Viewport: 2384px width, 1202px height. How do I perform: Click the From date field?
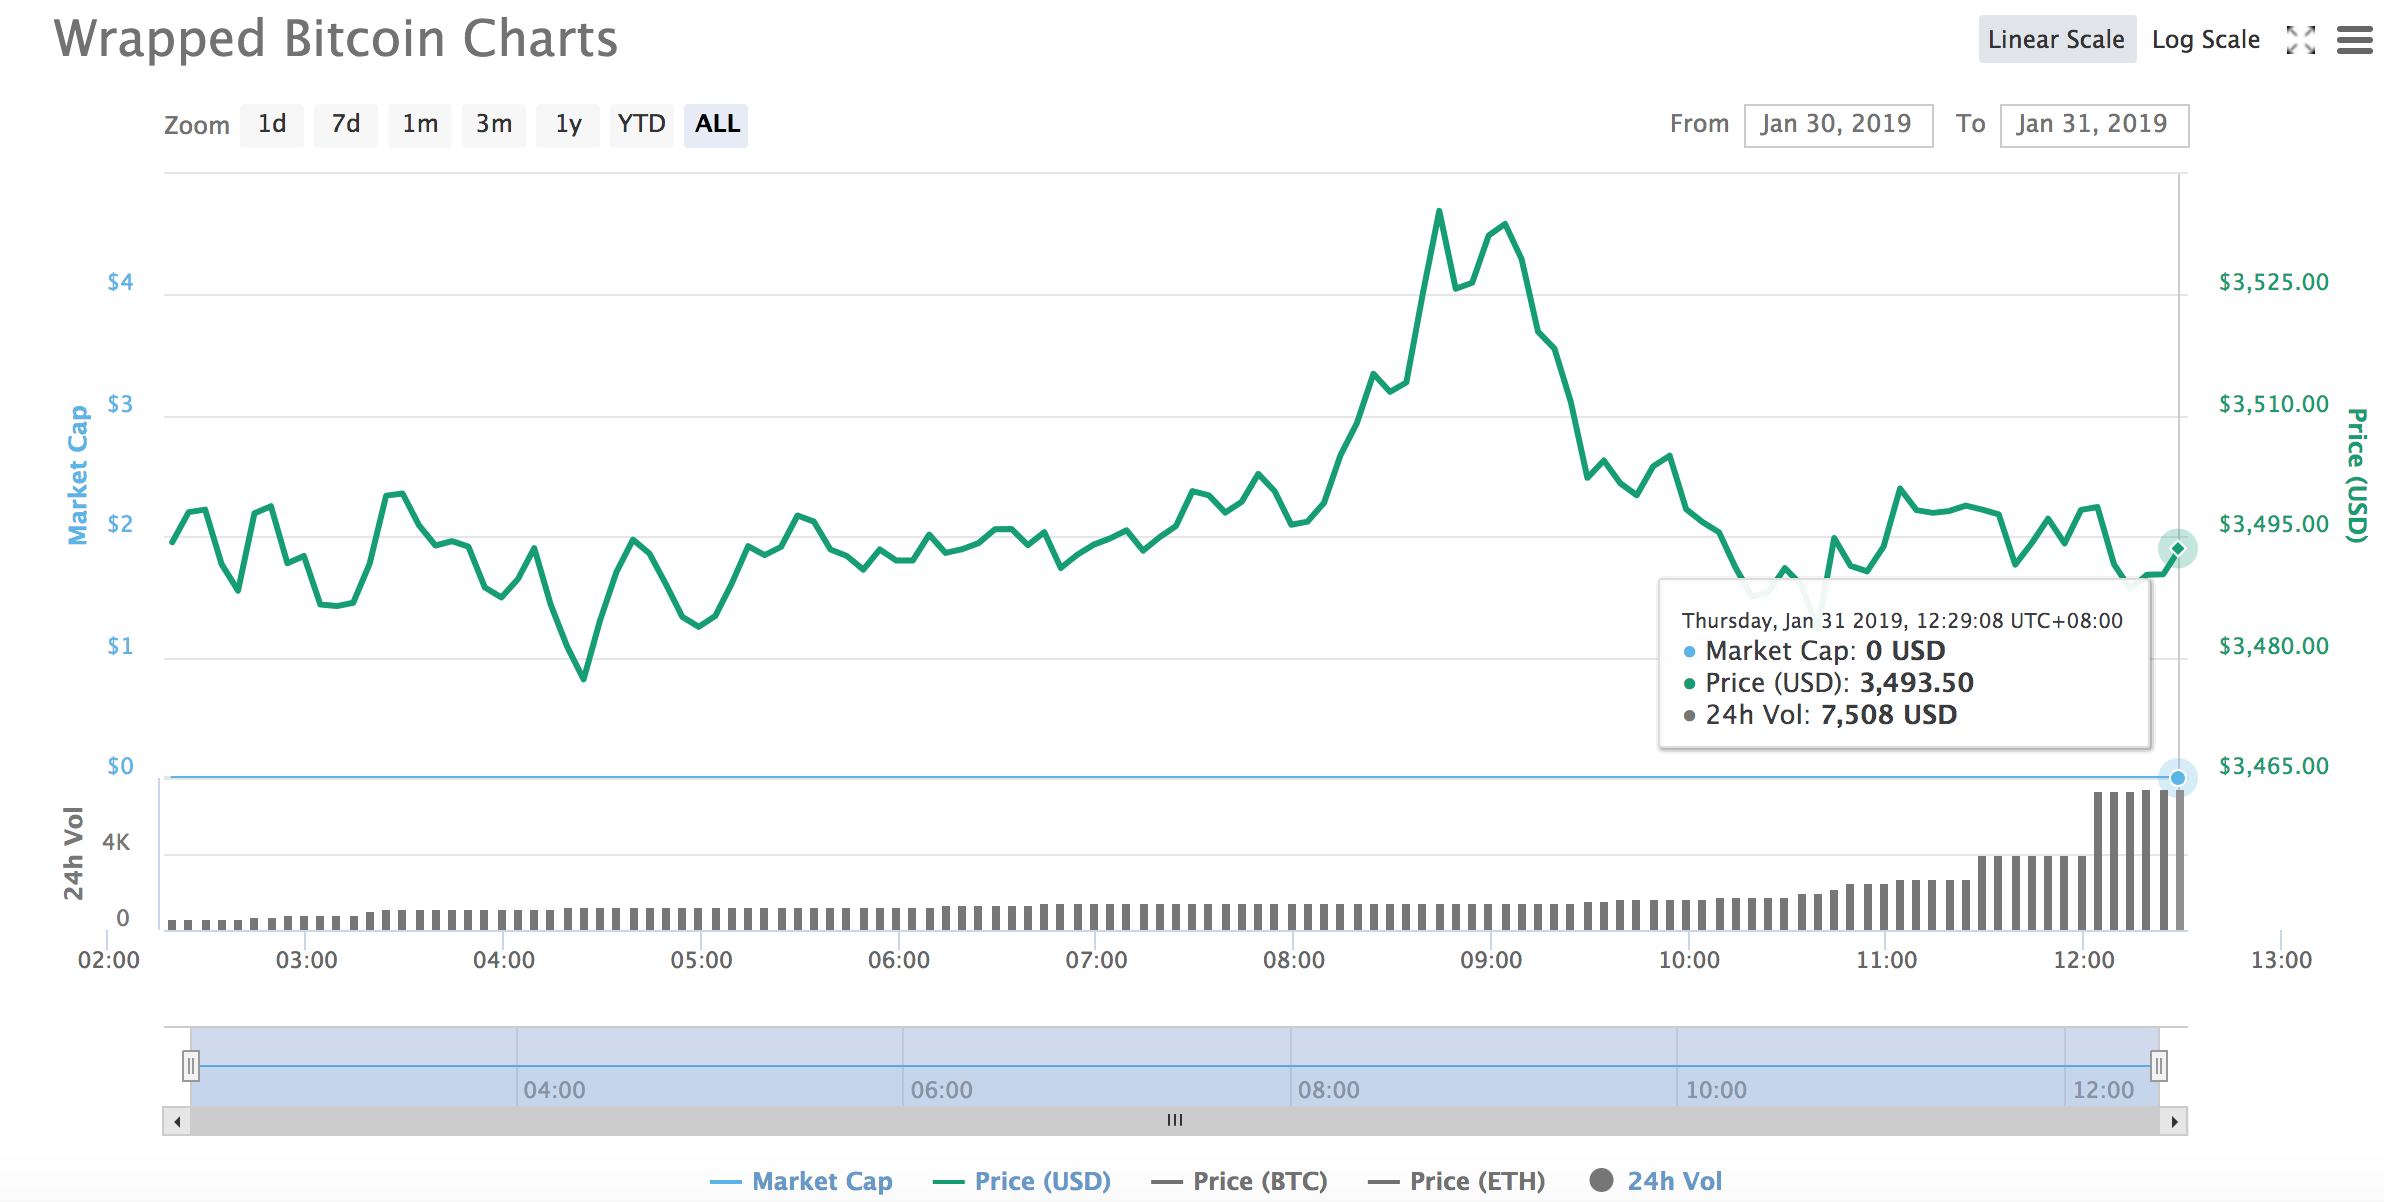tap(1838, 125)
